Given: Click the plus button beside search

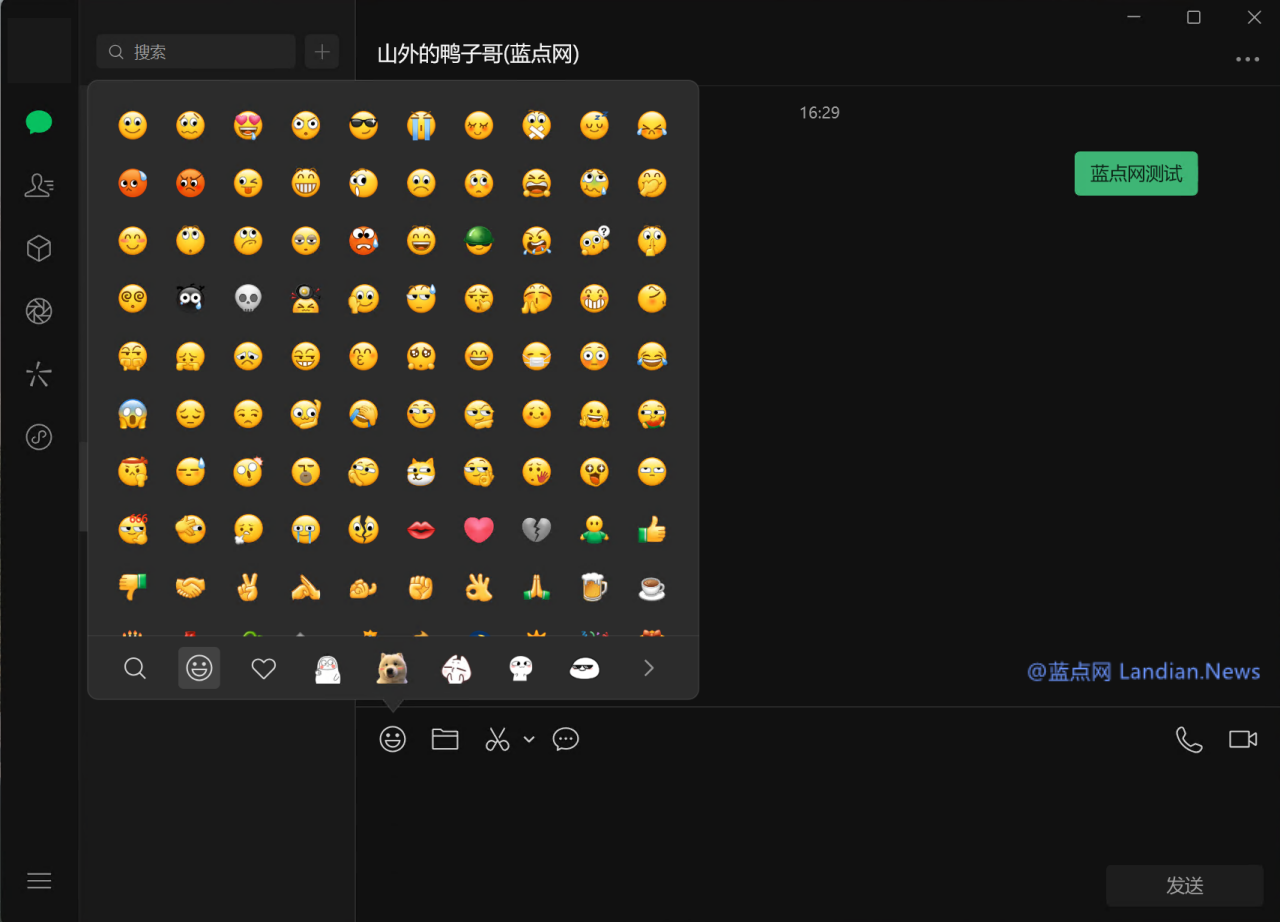Looking at the screenshot, I should [x=322, y=52].
